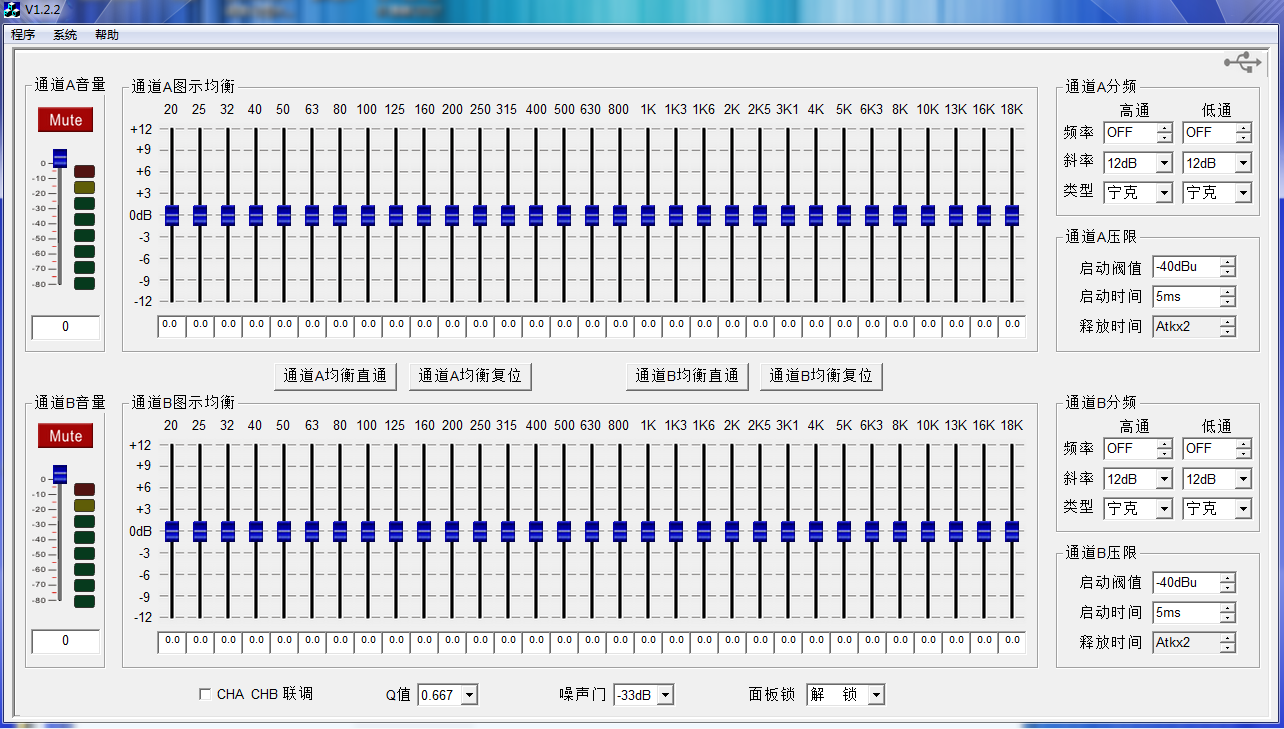The height and width of the screenshot is (729, 1284).
Task: Click channel A volume value field
Action: 66,327
